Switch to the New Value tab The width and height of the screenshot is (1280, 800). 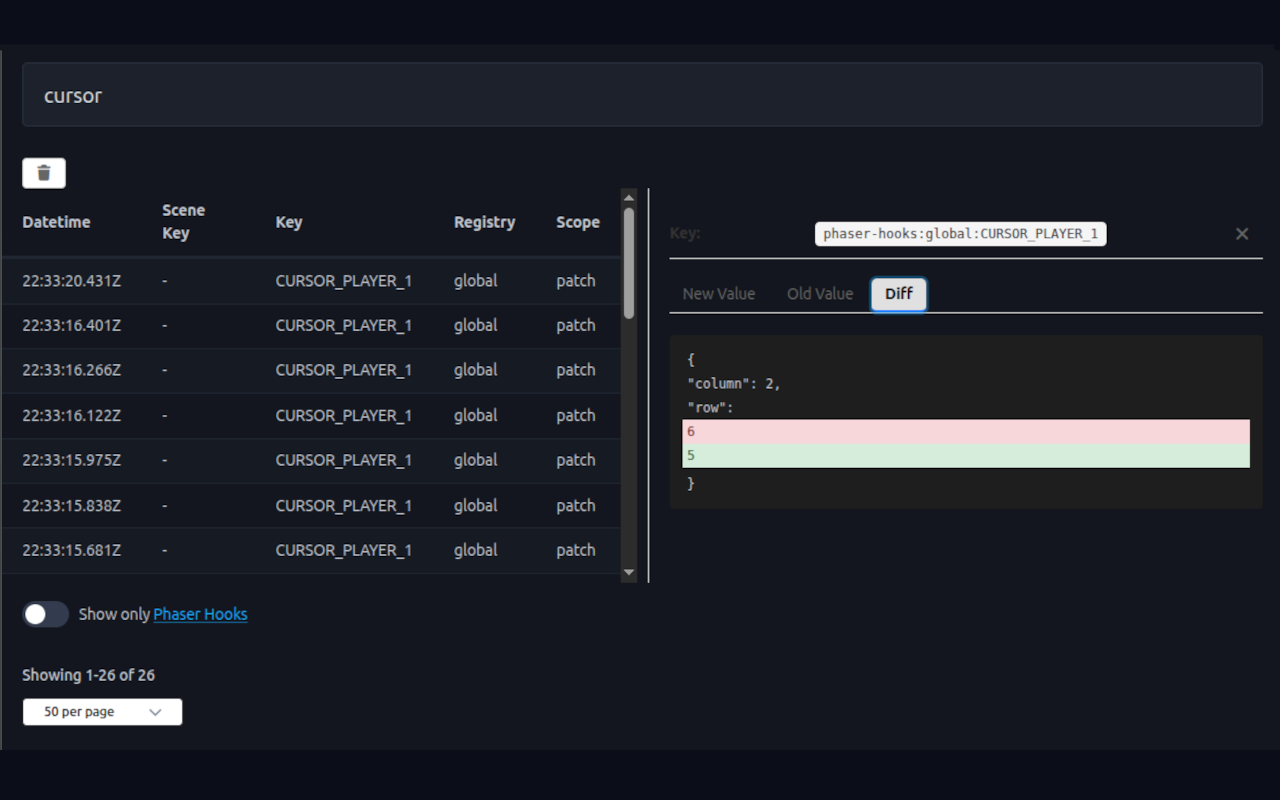pos(719,294)
